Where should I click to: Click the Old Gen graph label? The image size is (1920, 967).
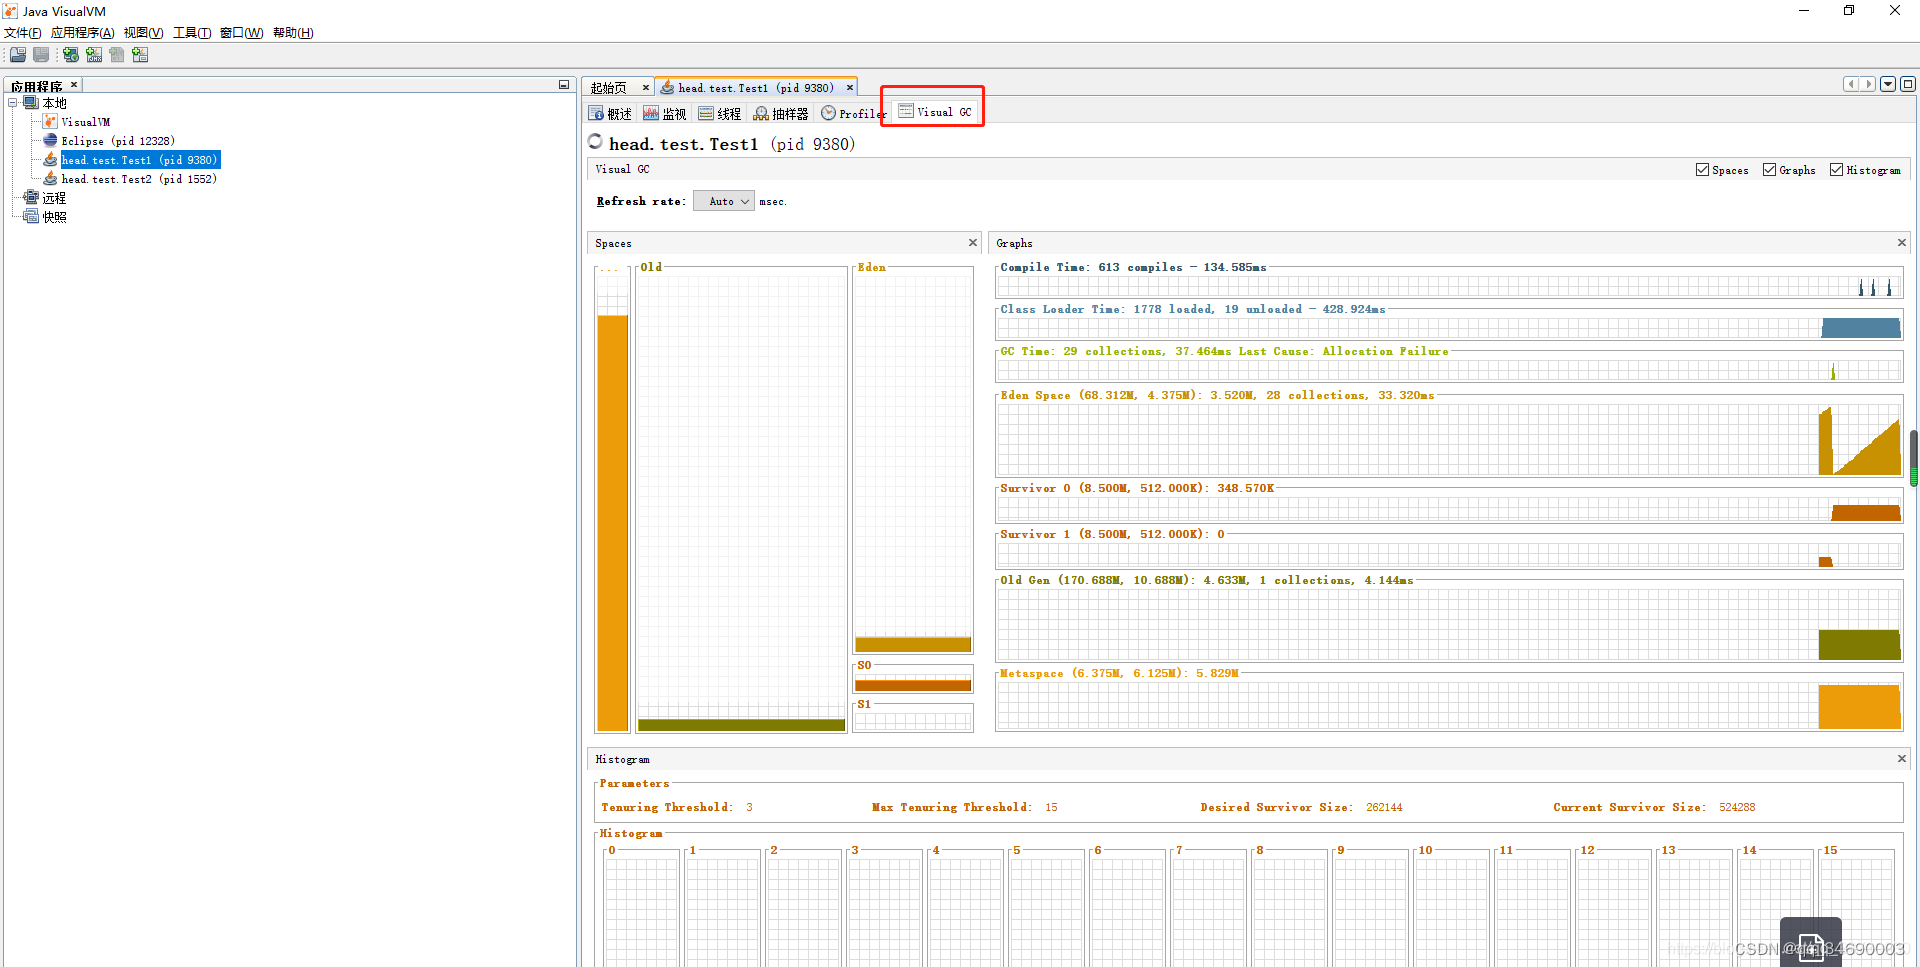pos(1207,580)
